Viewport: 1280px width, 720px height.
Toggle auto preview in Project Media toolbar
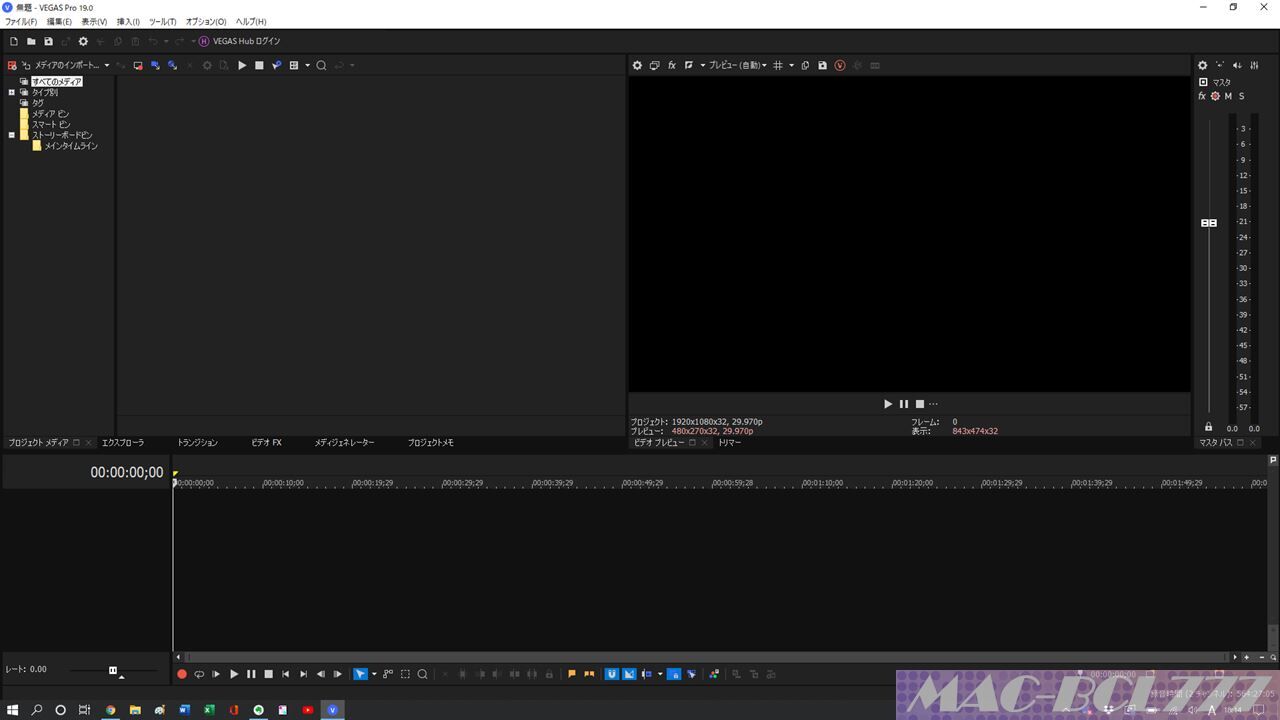pos(276,66)
